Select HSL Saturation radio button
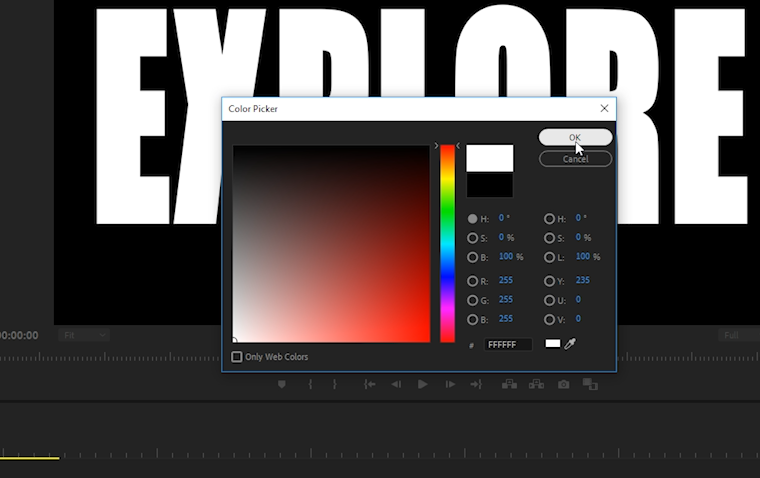Viewport: 760px width, 478px height. [549, 238]
